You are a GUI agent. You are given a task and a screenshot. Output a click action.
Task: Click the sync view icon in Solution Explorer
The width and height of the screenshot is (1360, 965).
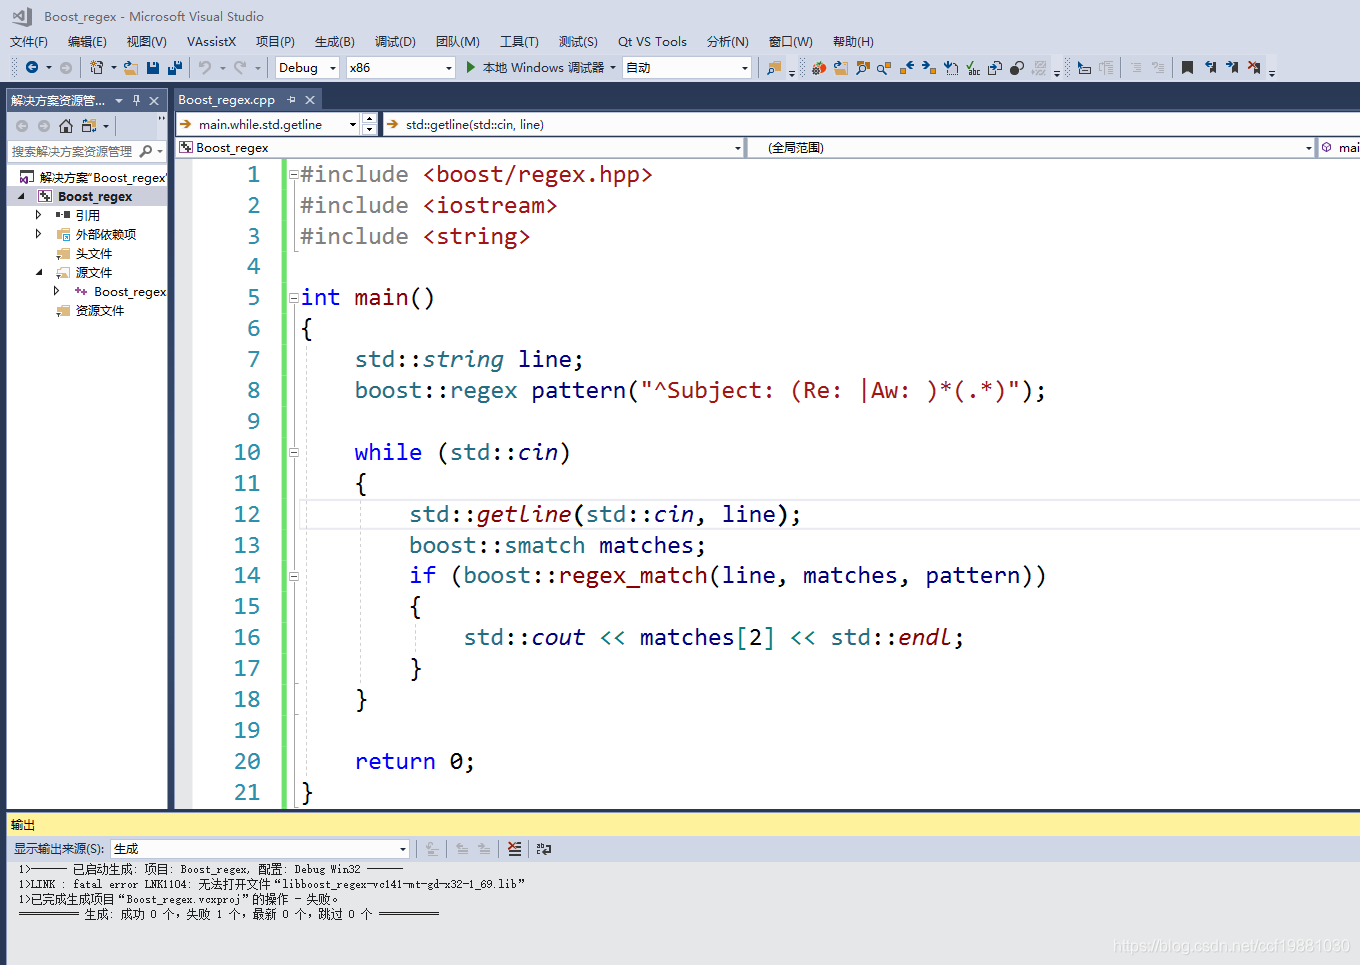tap(89, 125)
